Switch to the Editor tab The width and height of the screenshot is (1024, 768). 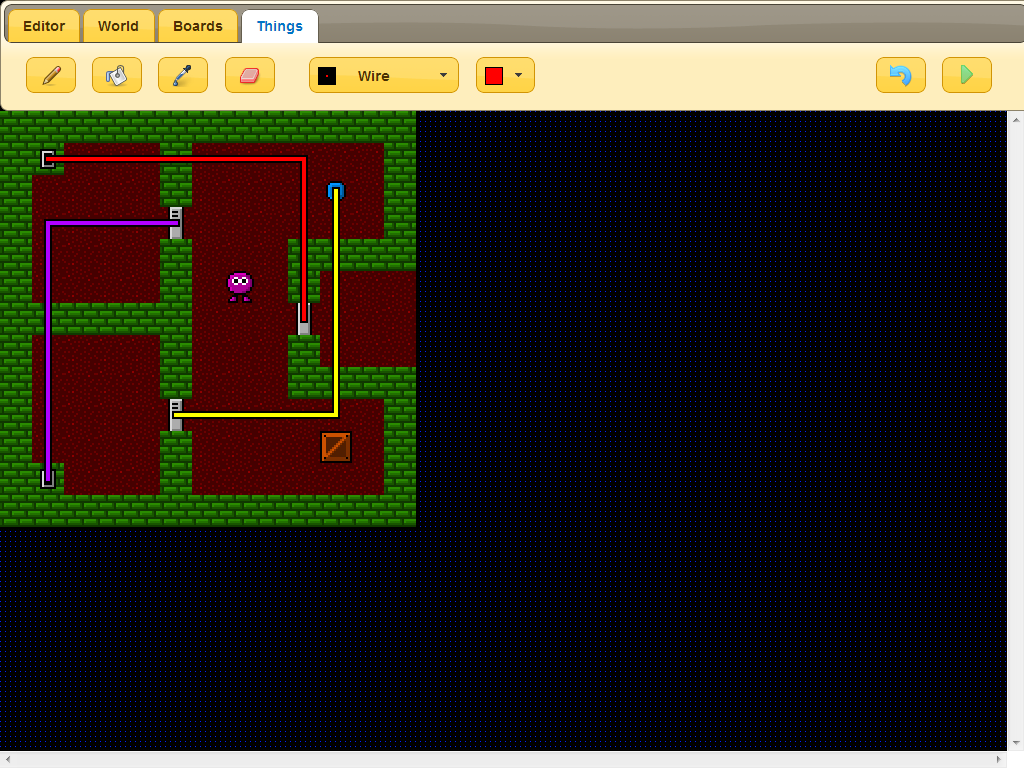[44, 26]
